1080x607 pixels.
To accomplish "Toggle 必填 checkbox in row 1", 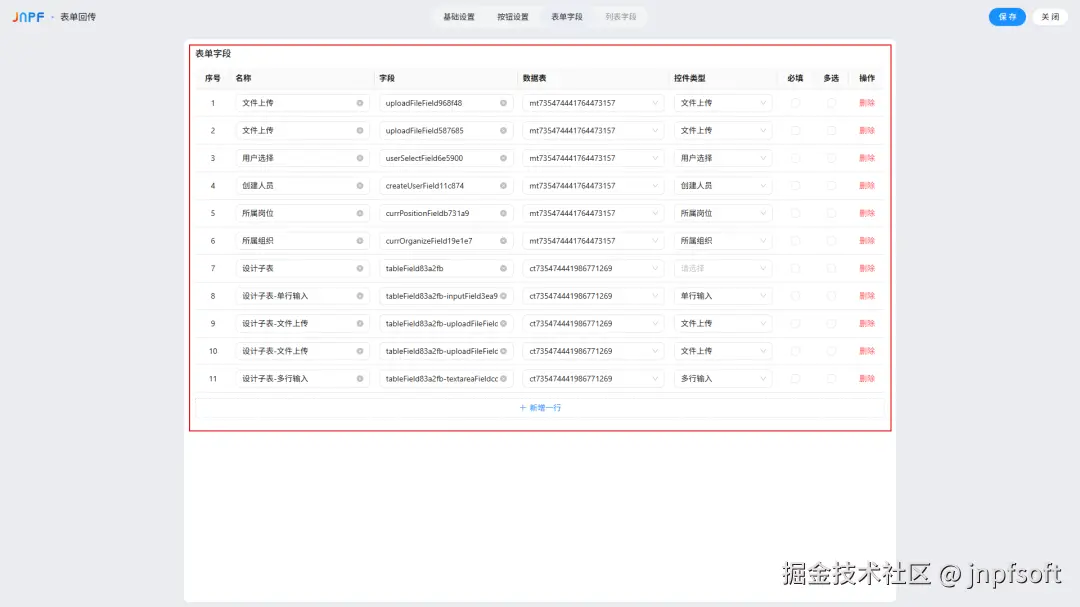I will coord(796,103).
